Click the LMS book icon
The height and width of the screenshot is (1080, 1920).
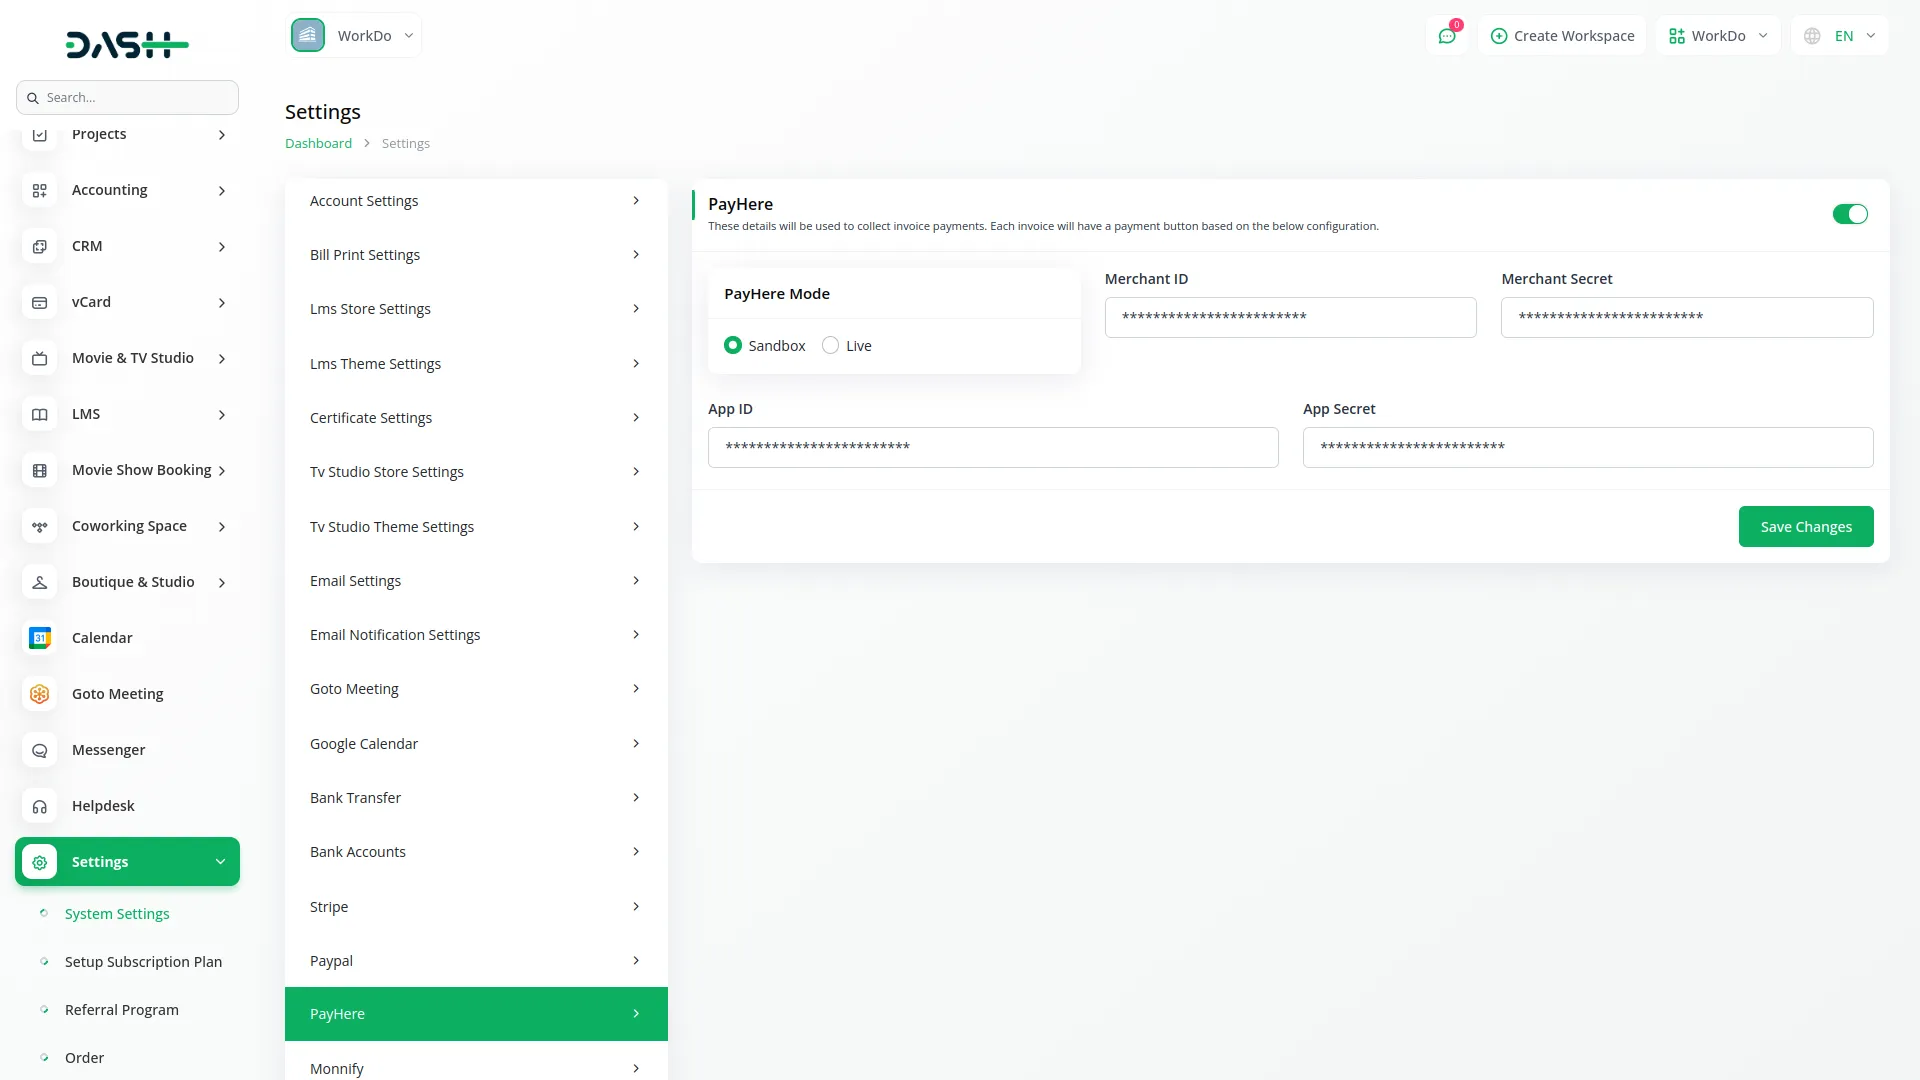[x=40, y=414]
